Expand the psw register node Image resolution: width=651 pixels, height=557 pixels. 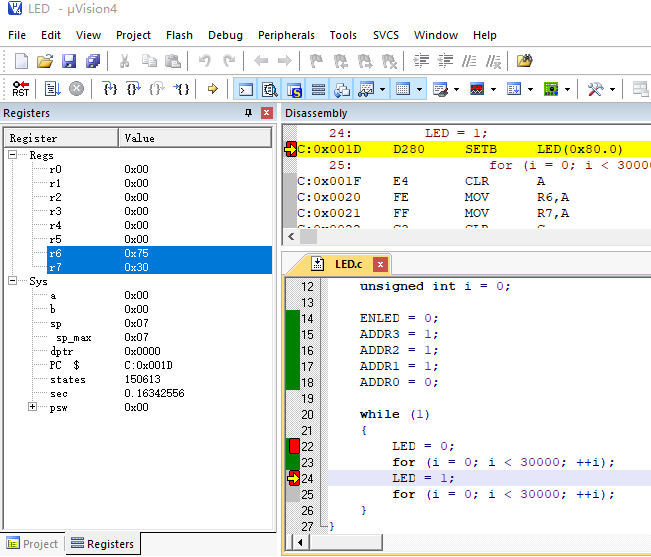coord(33,408)
